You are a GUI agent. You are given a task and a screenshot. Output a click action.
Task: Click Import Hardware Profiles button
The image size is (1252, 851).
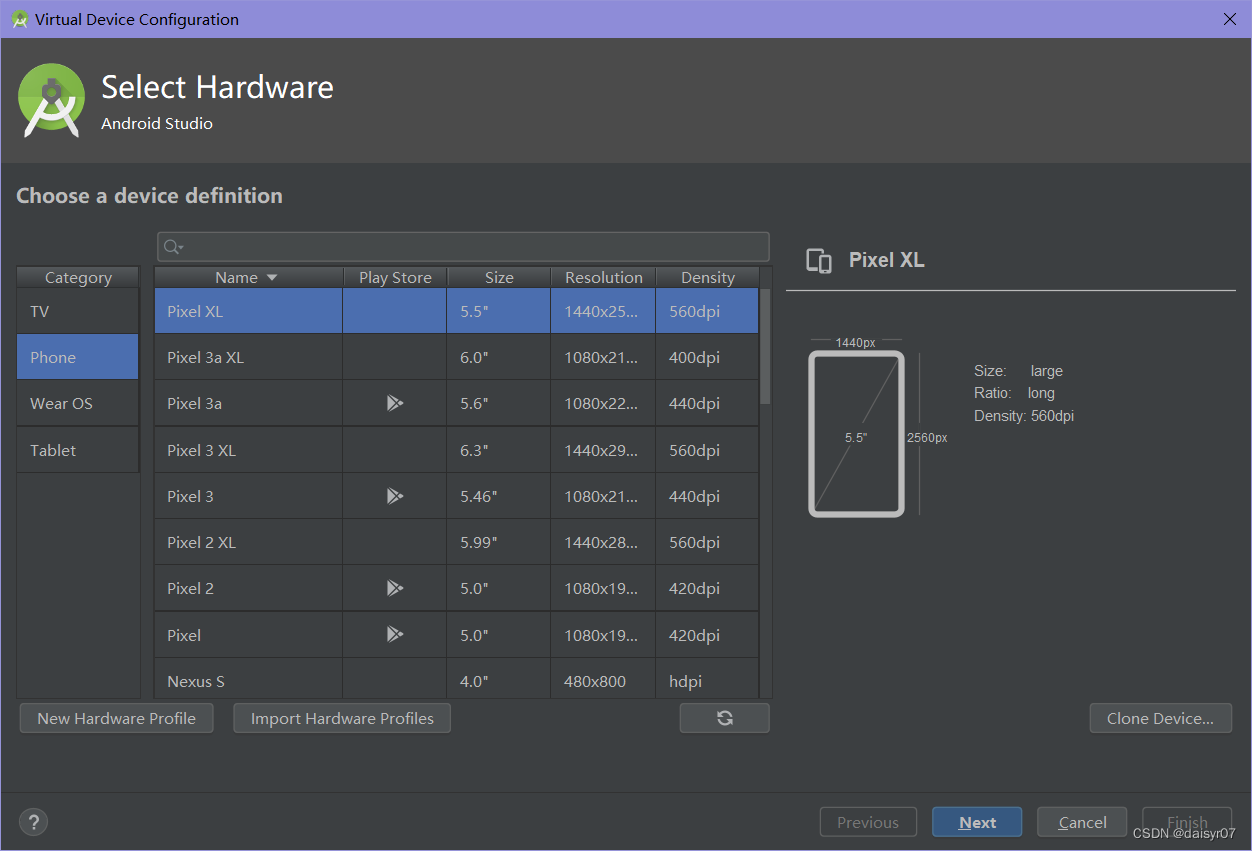[342, 718]
